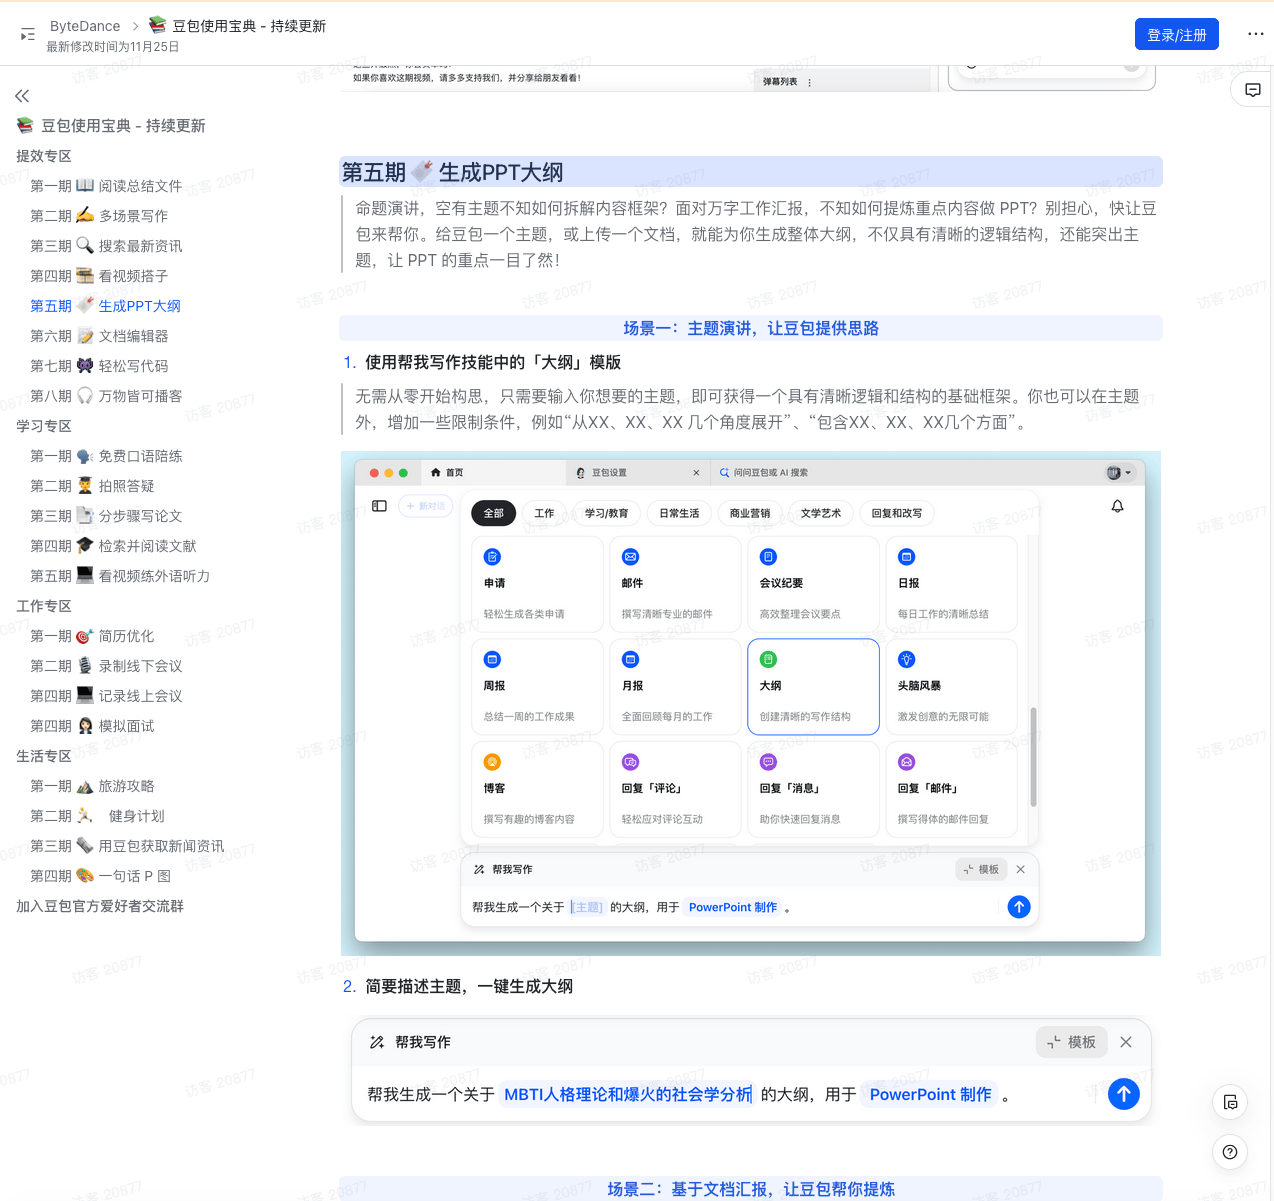Close the 帮我写作 panel inside screenshot

[x=1021, y=869]
